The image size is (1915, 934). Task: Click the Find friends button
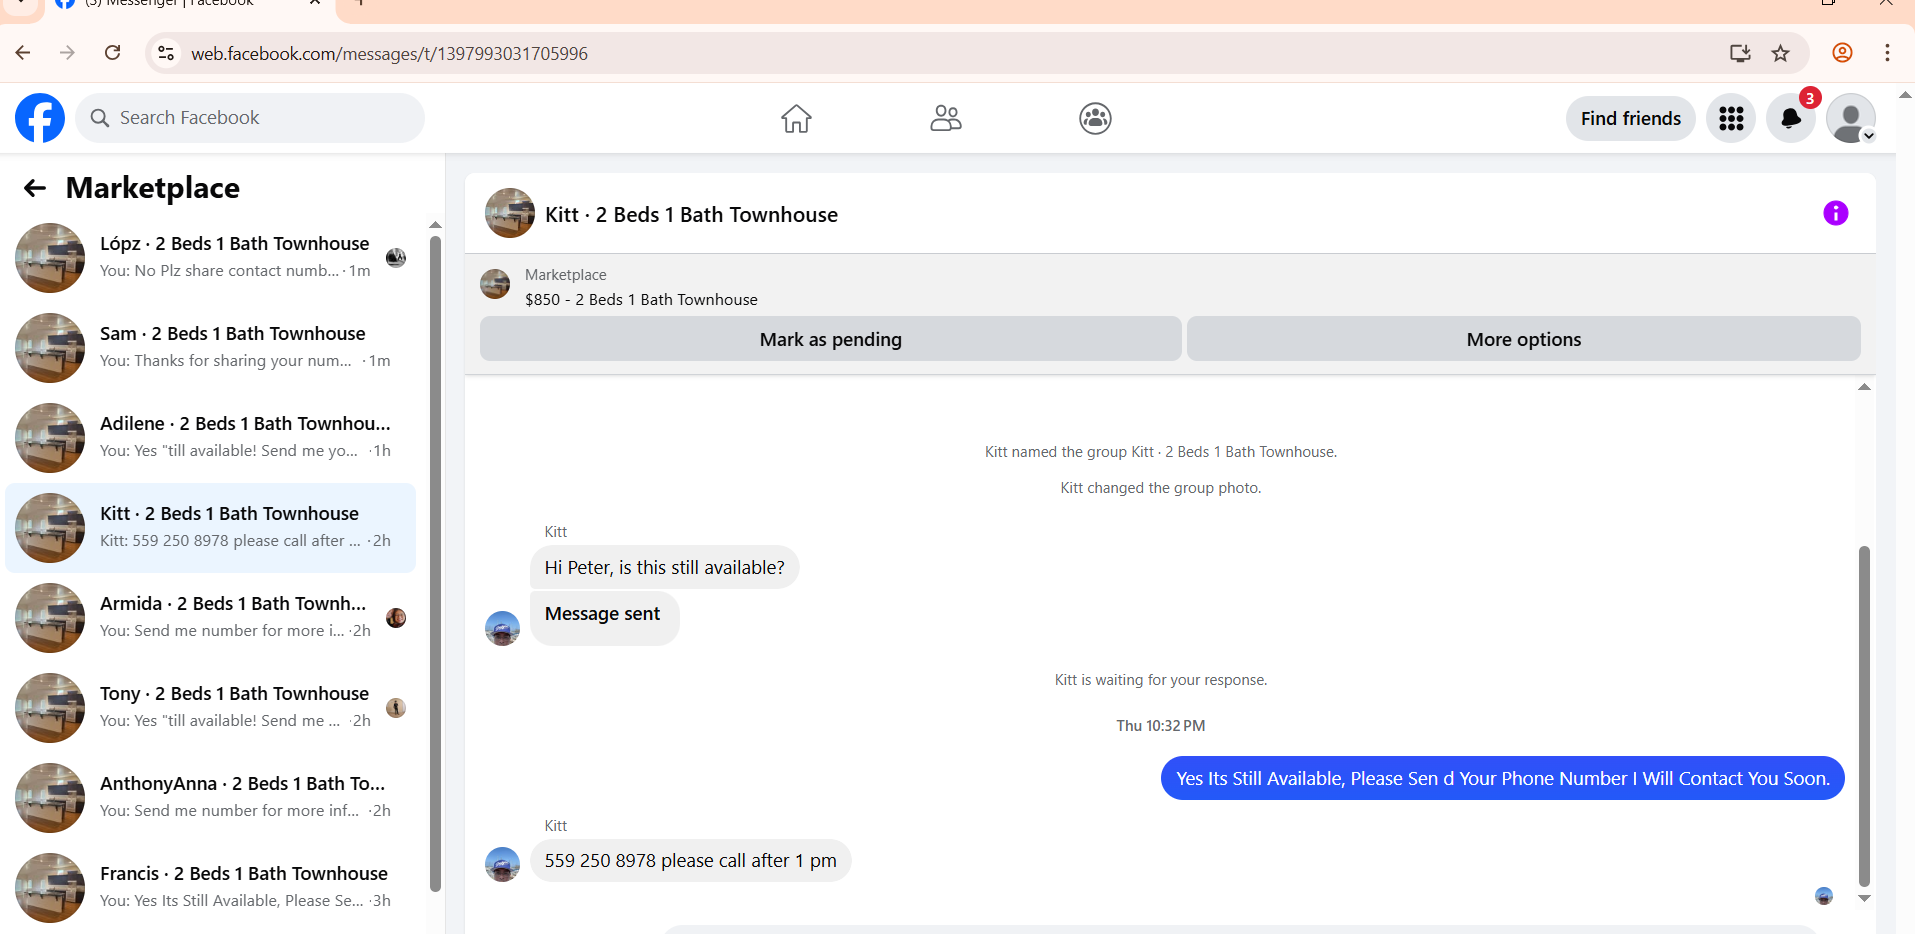1630,119
